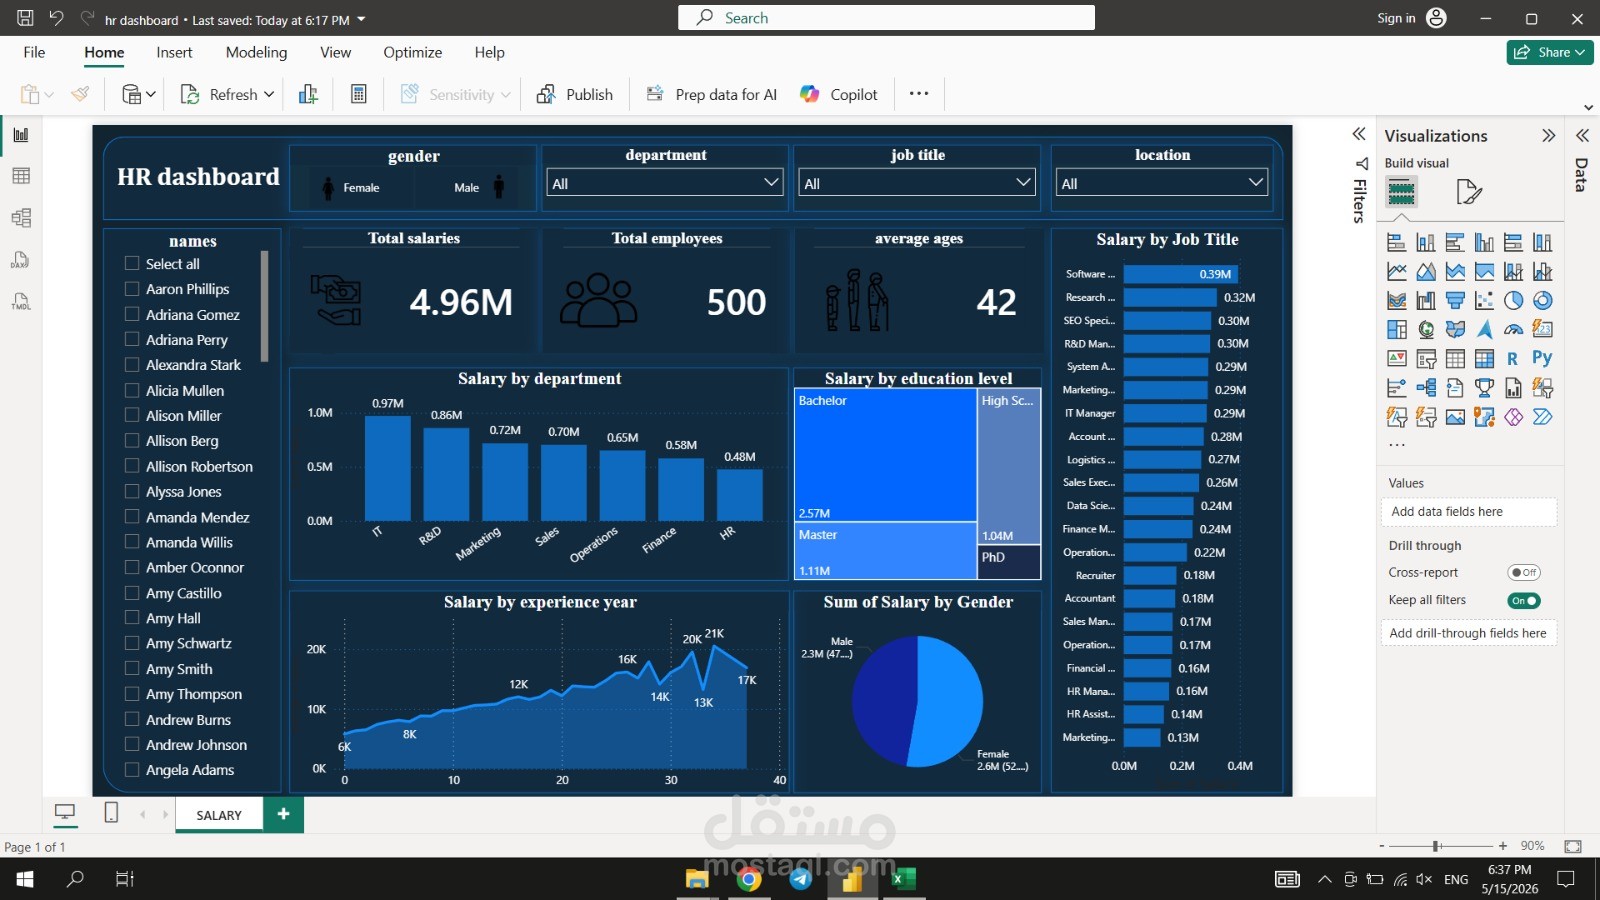Expand the Filters pane chevron
1600x900 pixels.
[x=1359, y=134]
